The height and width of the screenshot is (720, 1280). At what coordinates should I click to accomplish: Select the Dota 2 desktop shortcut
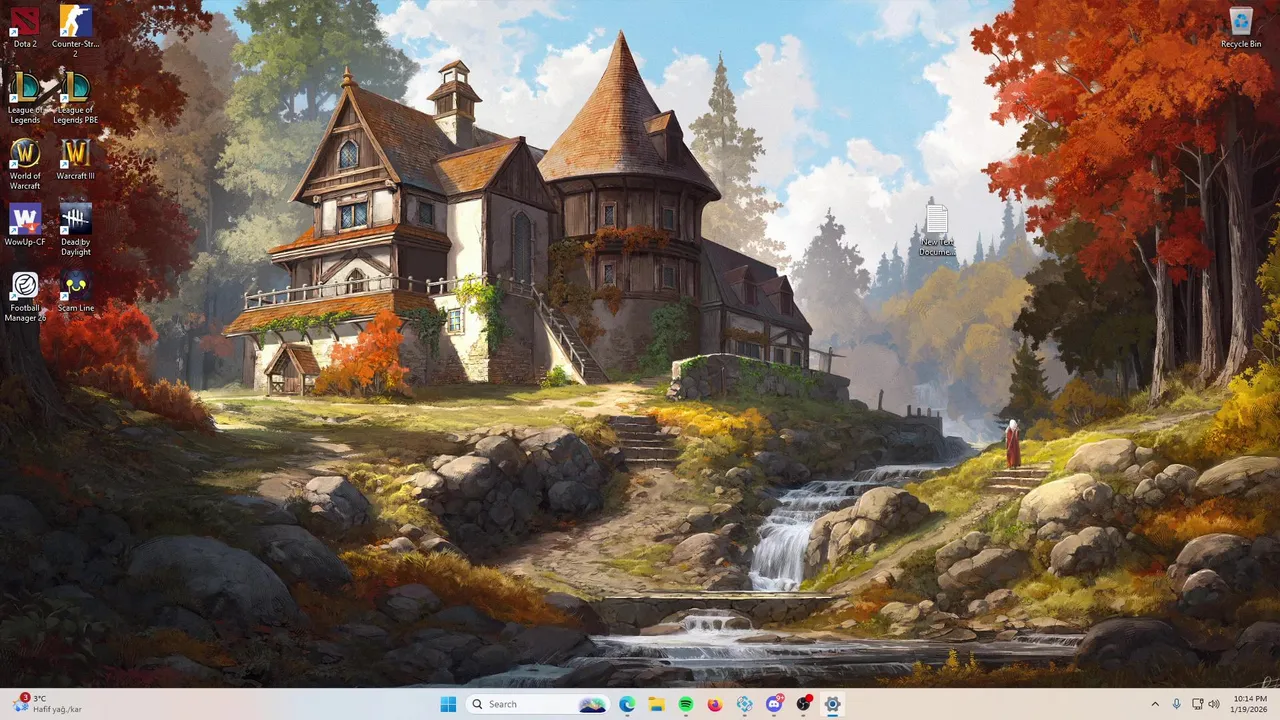[x=25, y=27]
